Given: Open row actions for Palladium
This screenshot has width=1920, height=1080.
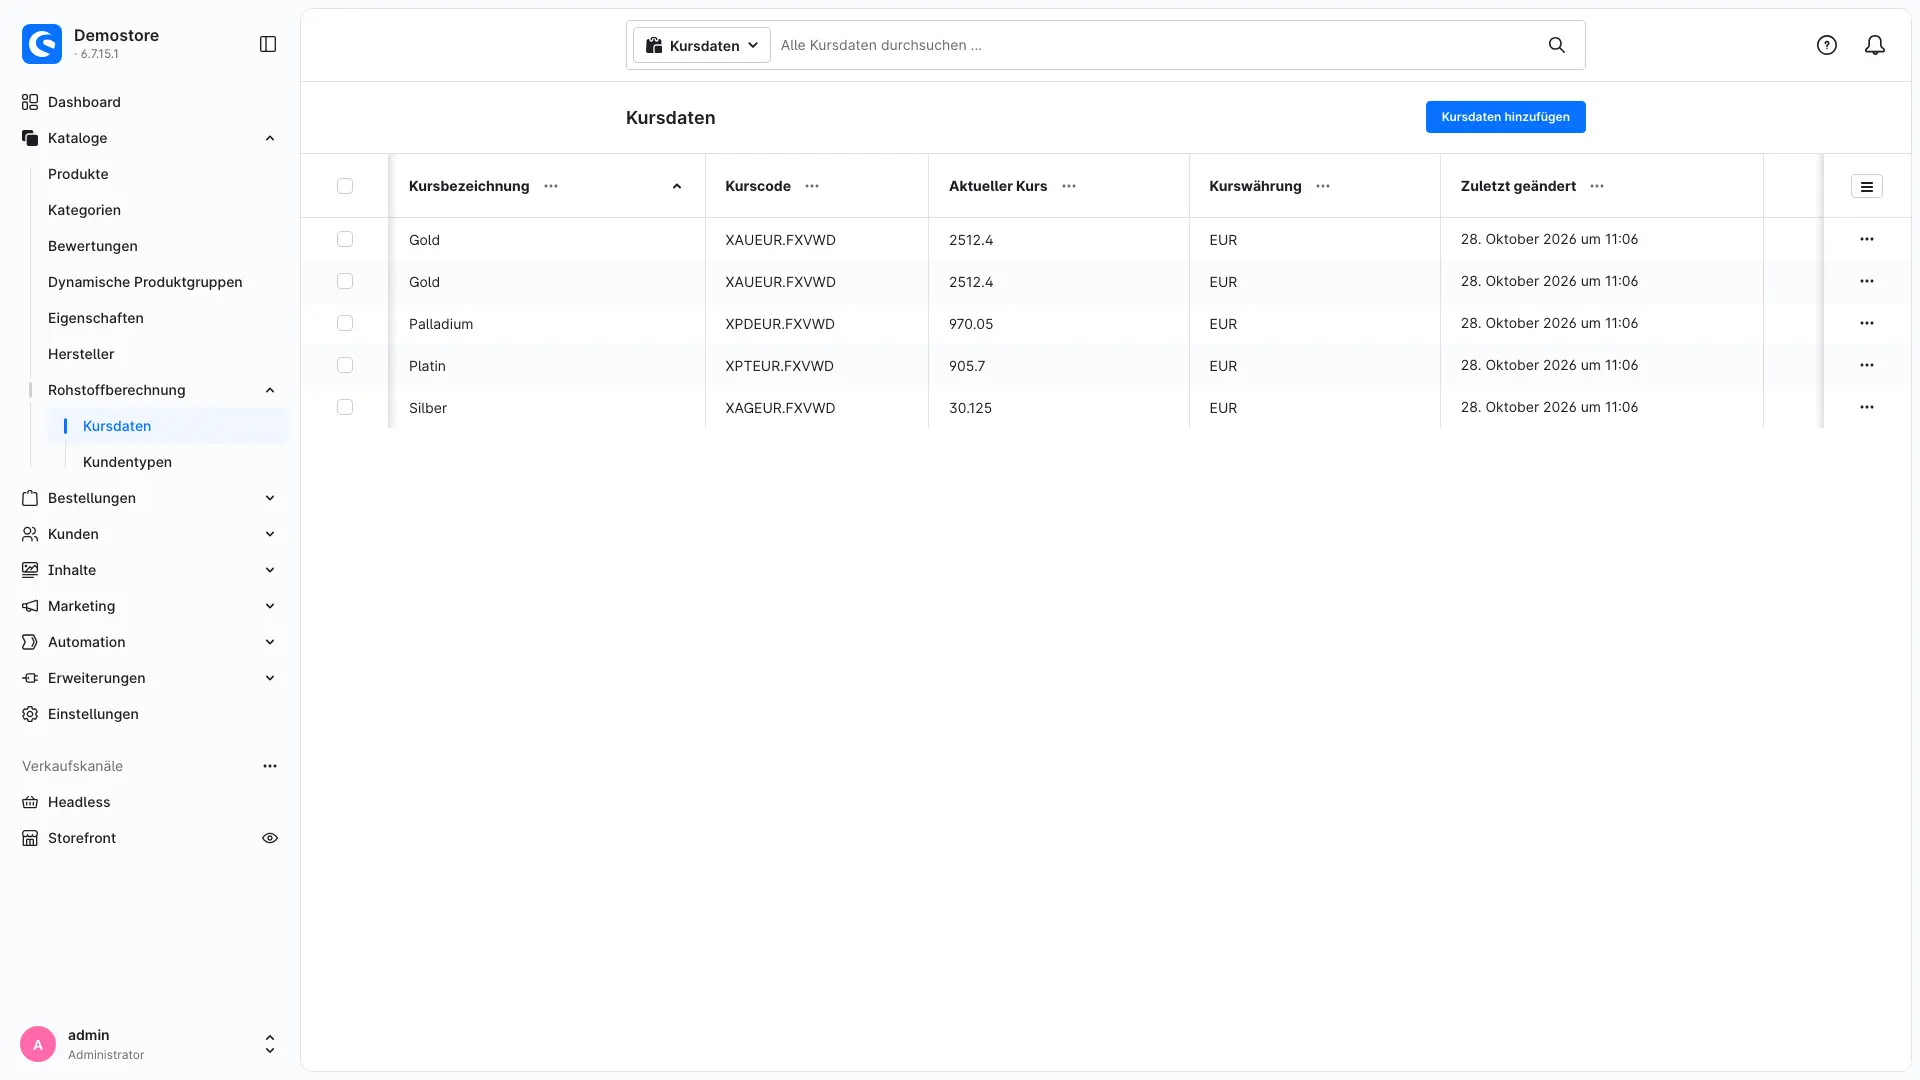Looking at the screenshot, I should click(1867, 323).
